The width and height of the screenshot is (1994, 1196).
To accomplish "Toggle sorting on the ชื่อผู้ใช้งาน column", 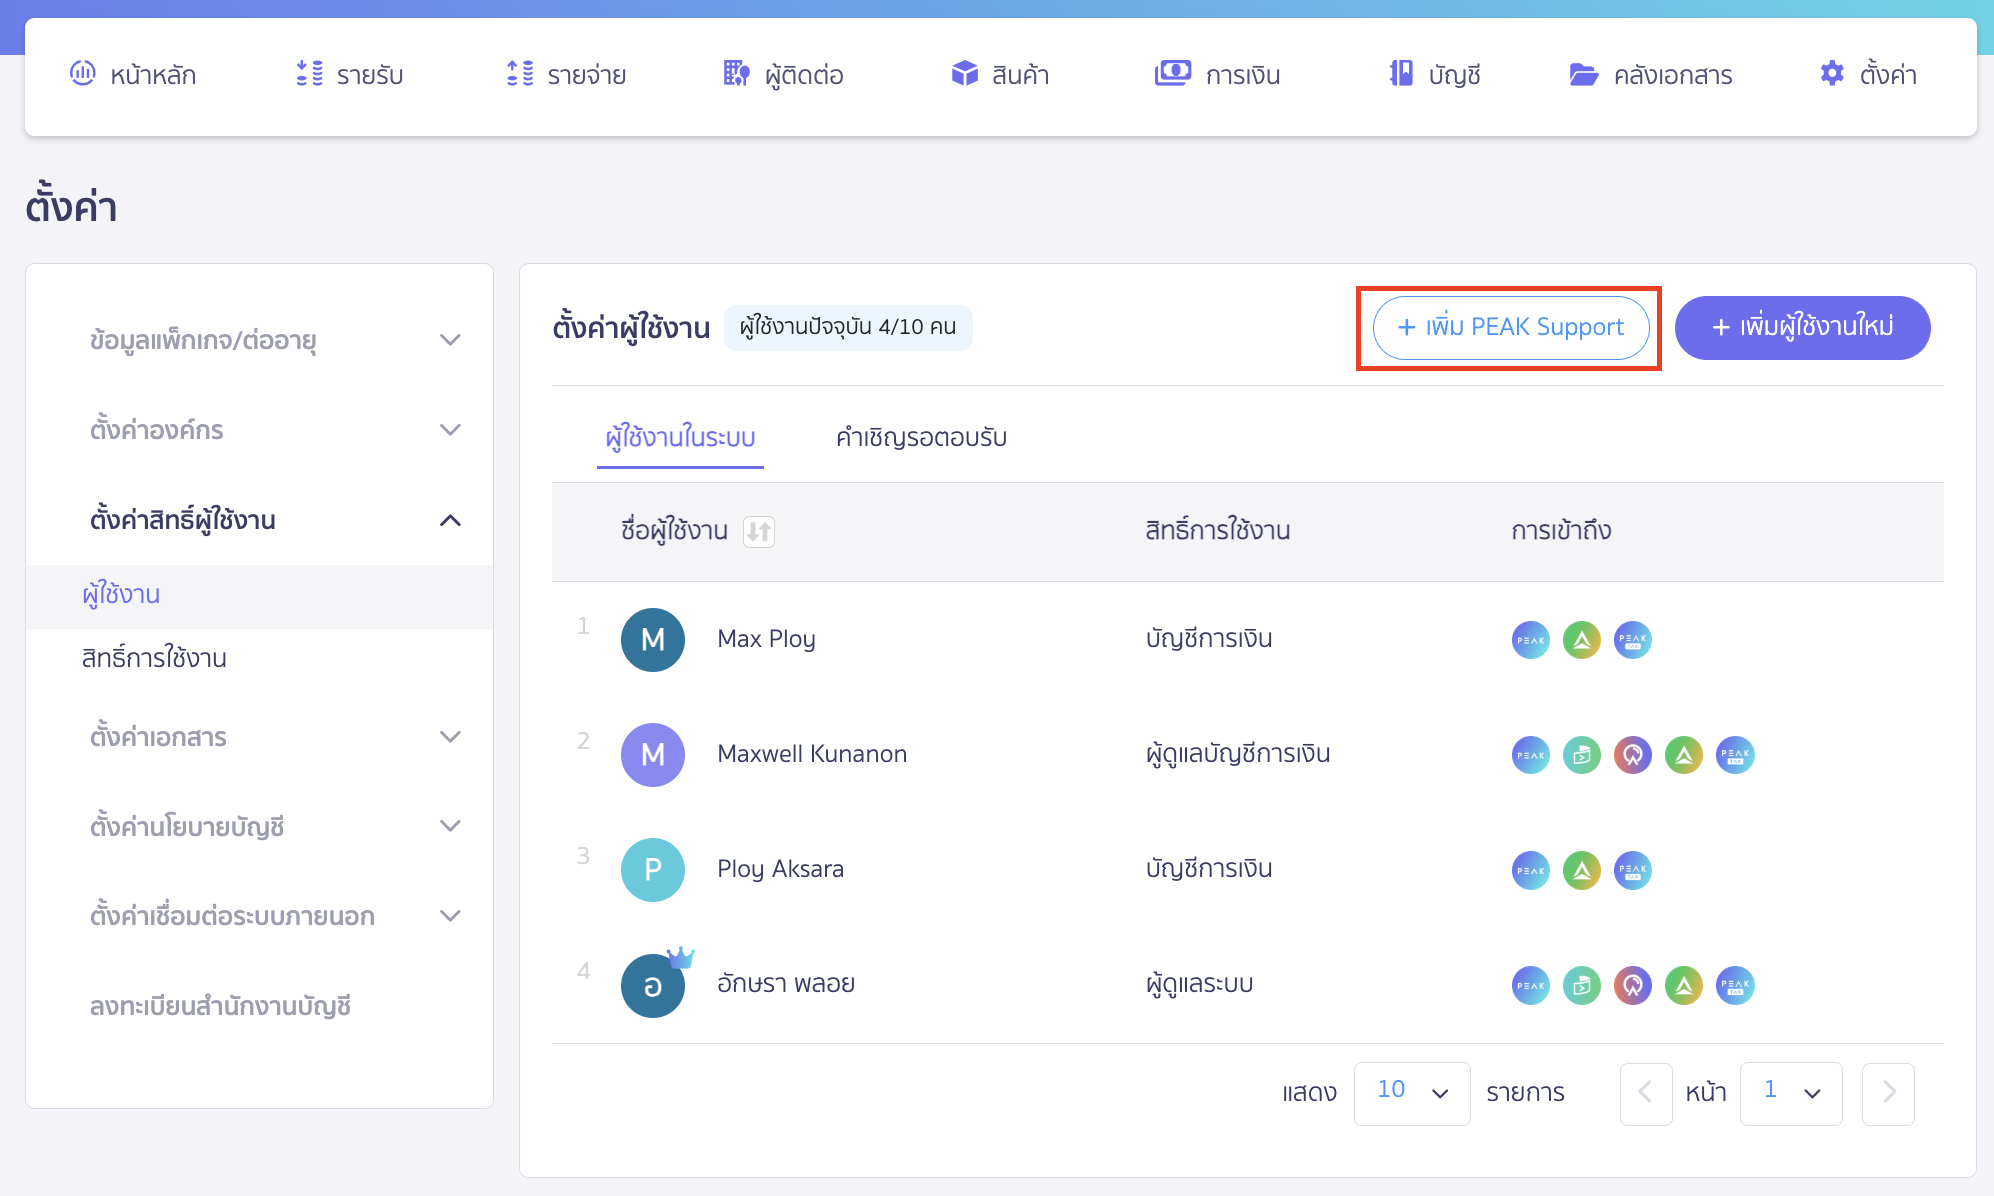I will [x=759, y=532].
